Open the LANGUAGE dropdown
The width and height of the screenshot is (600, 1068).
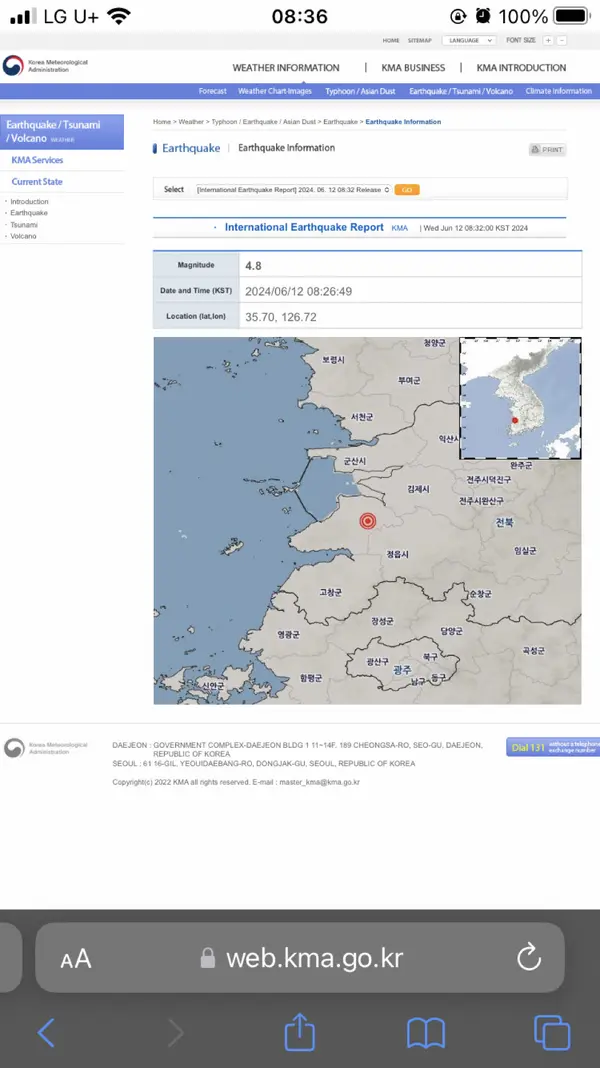(469, 41)
